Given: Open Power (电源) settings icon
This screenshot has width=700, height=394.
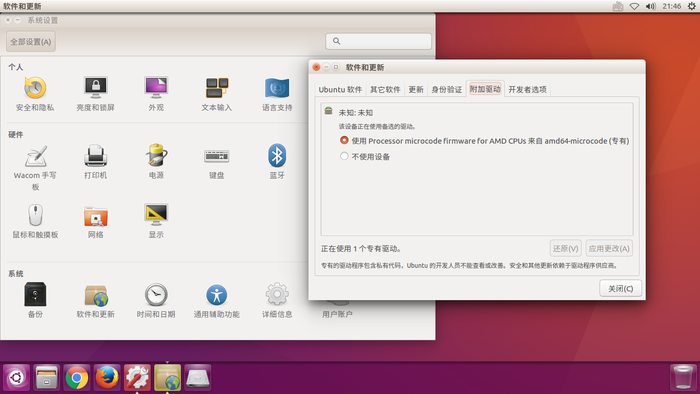Looking at the screenshot, I should [x=156, y=155].
